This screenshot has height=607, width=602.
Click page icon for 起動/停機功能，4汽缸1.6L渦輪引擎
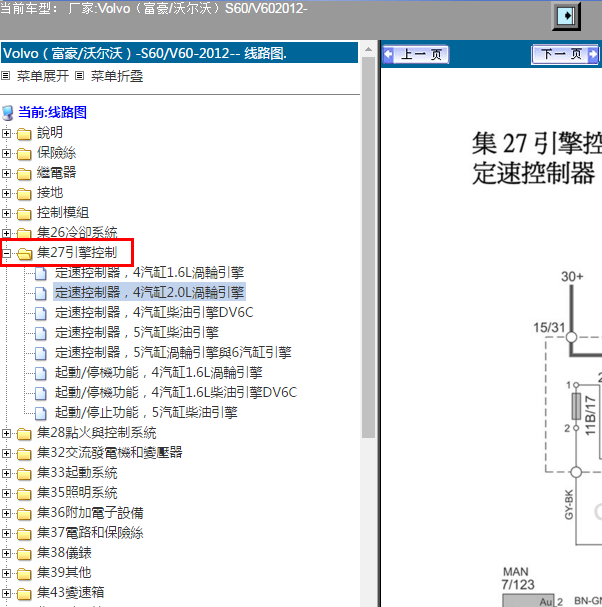pyautogui.click(x=40, y=374)
